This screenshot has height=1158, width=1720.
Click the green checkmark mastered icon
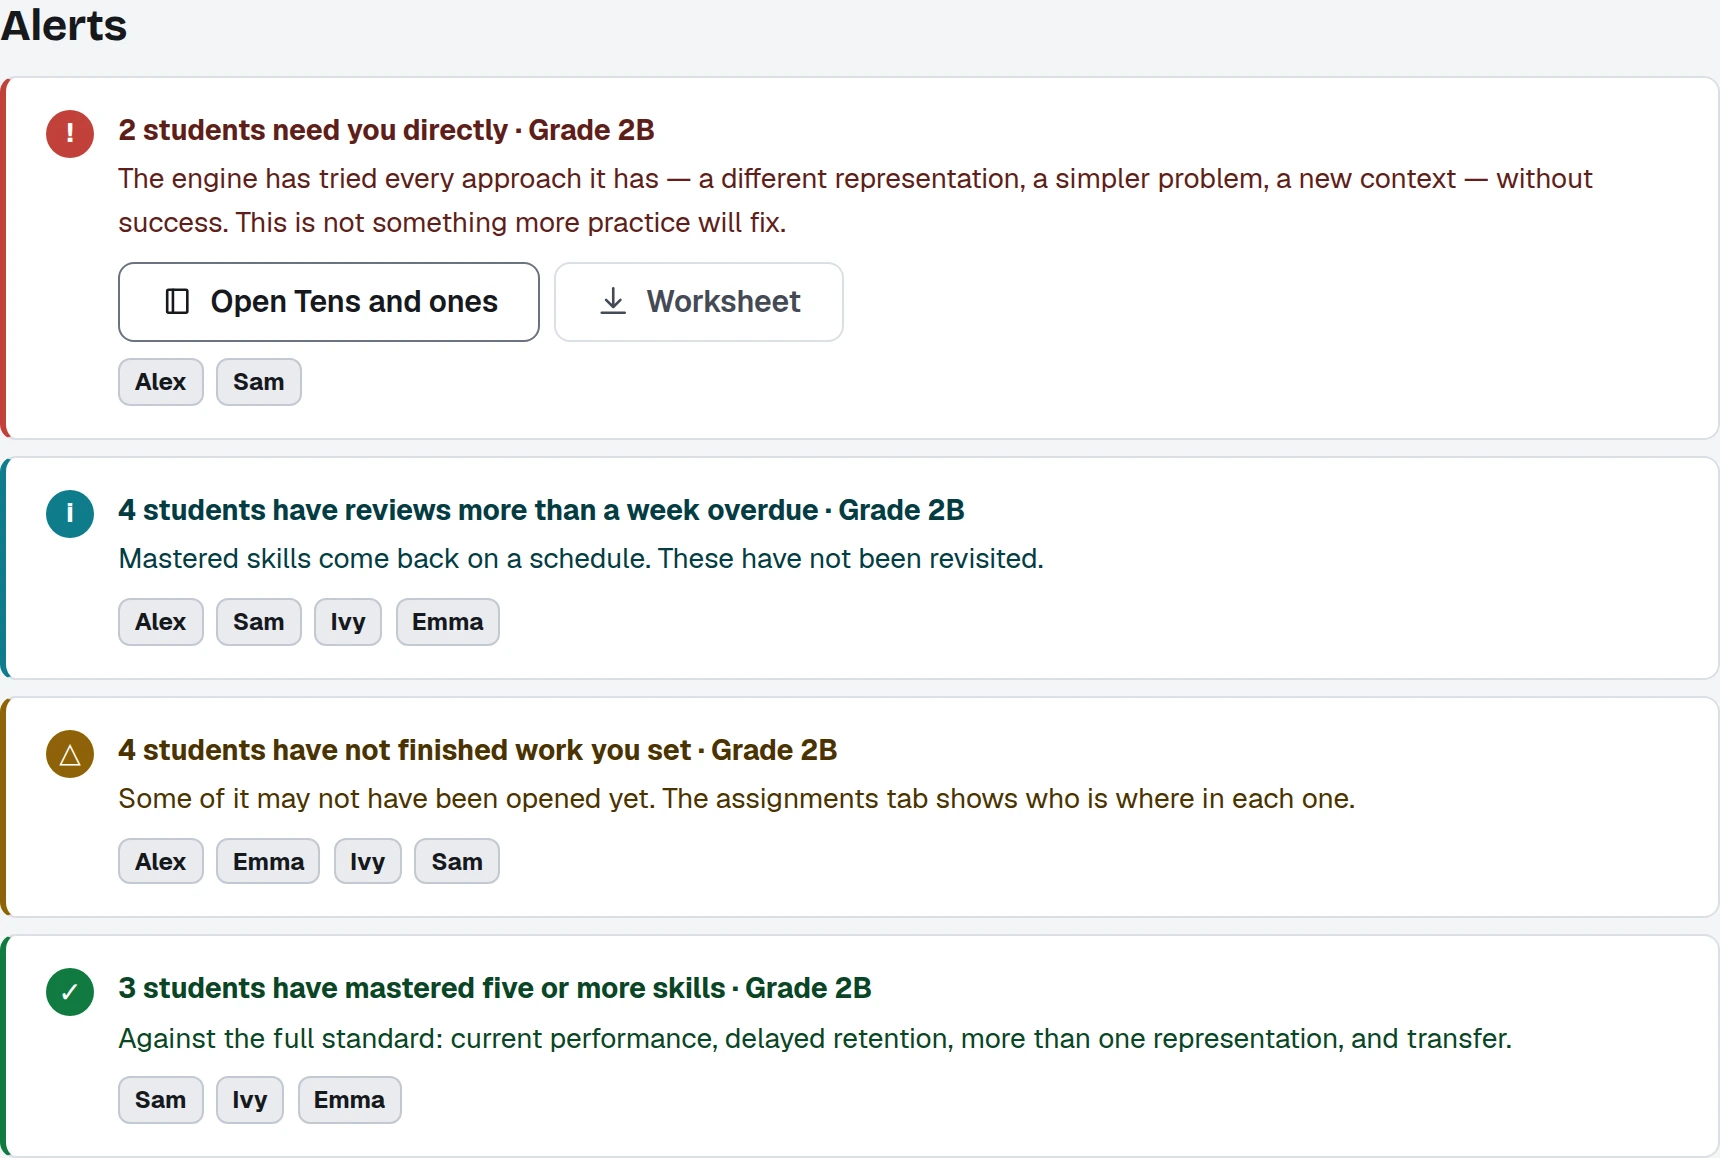coord(70,992)
